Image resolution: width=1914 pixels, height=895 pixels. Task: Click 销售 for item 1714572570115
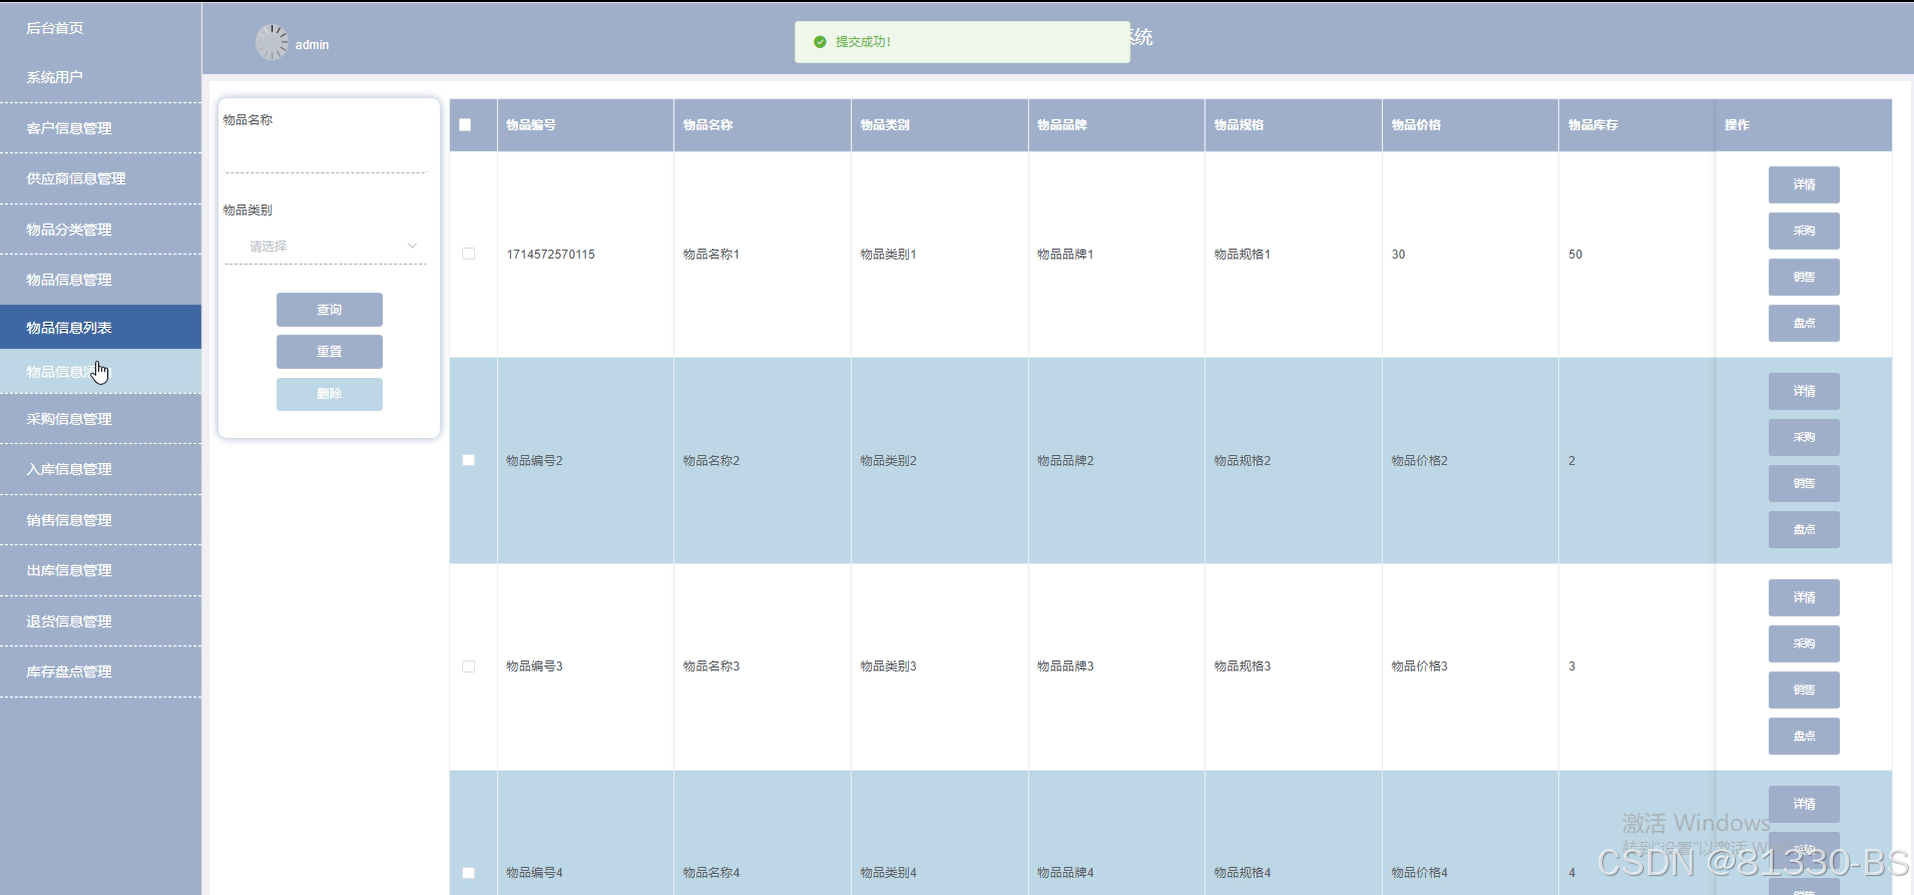(x=1803, y=277)
